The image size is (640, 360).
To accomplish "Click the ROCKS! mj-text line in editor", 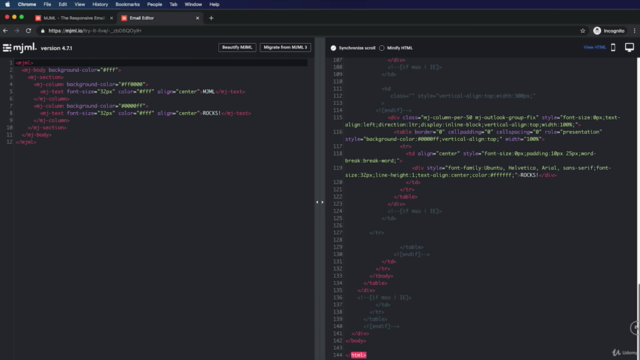I will 146,113.
